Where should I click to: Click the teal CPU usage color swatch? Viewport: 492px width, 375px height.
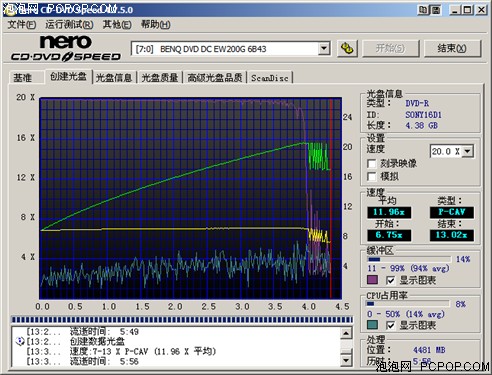tap(372, 325)
